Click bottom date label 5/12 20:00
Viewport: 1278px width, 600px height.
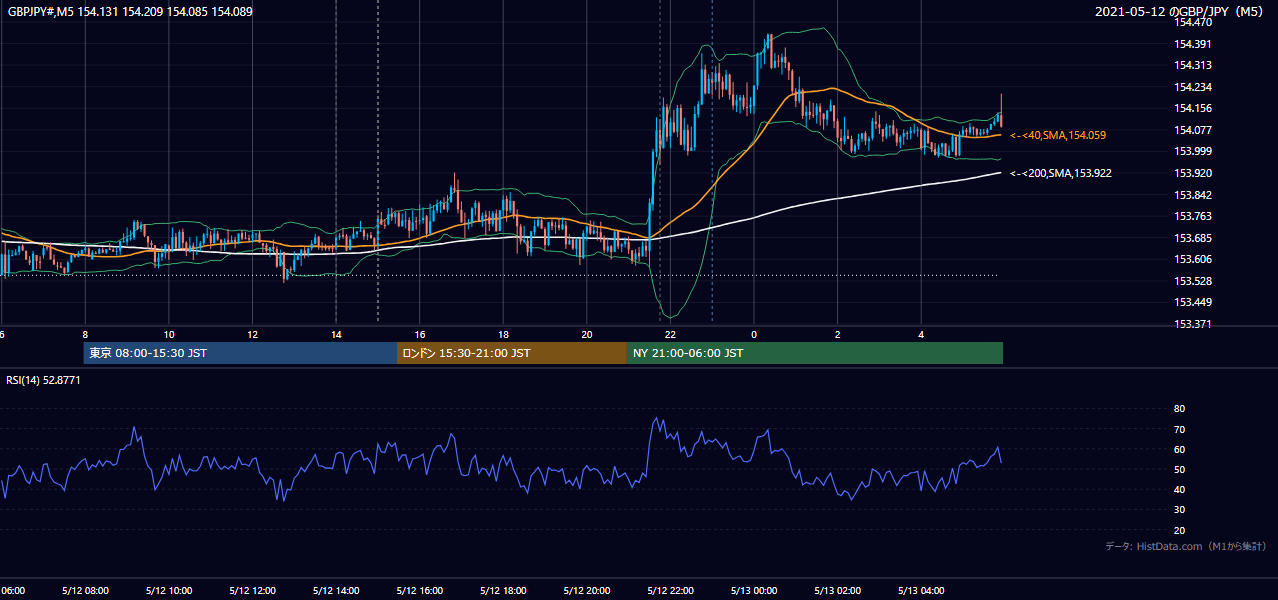click(x=588, y=591)
